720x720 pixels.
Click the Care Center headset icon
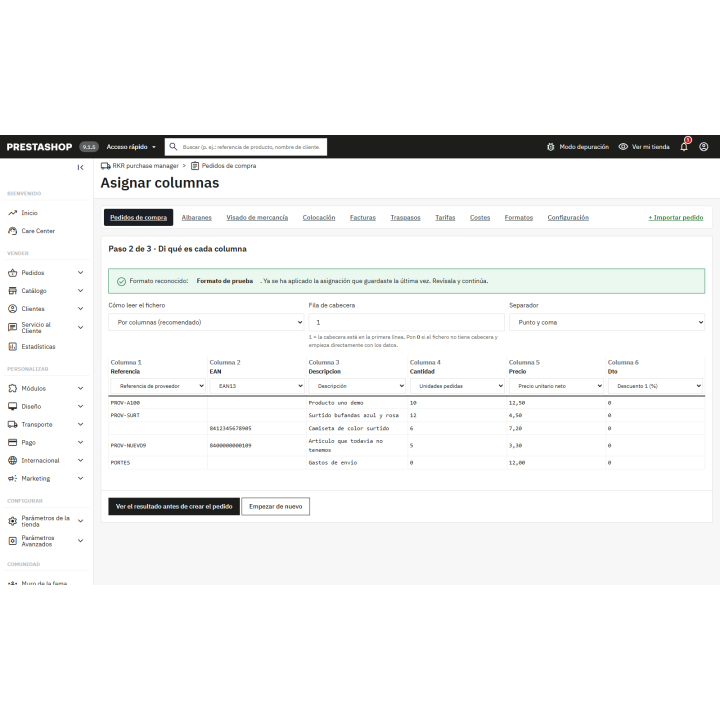(13, 231)
